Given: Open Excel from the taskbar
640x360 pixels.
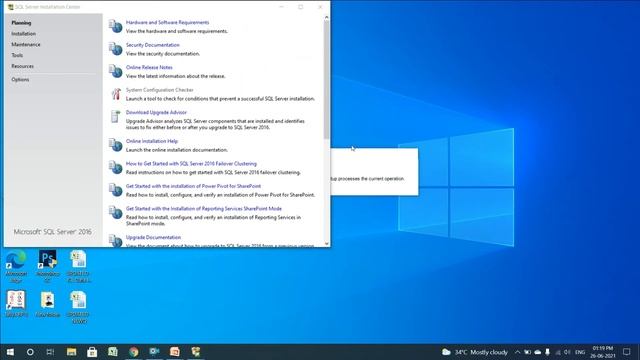Looking at the screenshot, I should coord(113,352).
